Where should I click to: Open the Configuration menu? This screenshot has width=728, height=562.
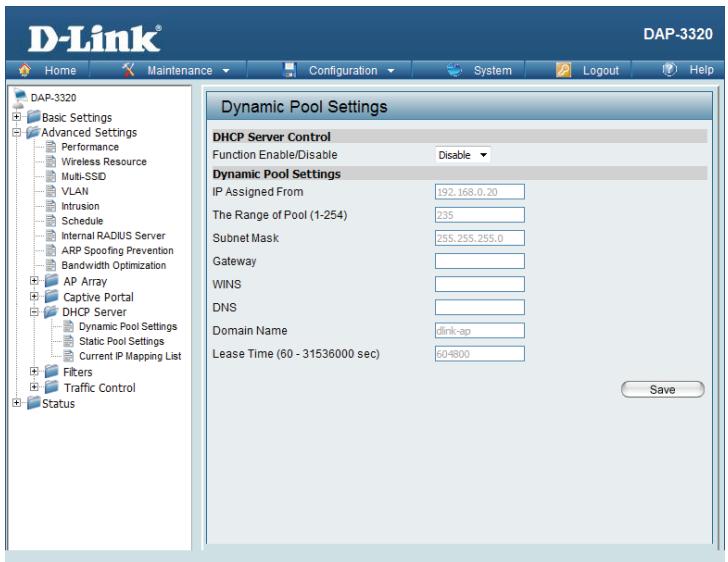343,71
